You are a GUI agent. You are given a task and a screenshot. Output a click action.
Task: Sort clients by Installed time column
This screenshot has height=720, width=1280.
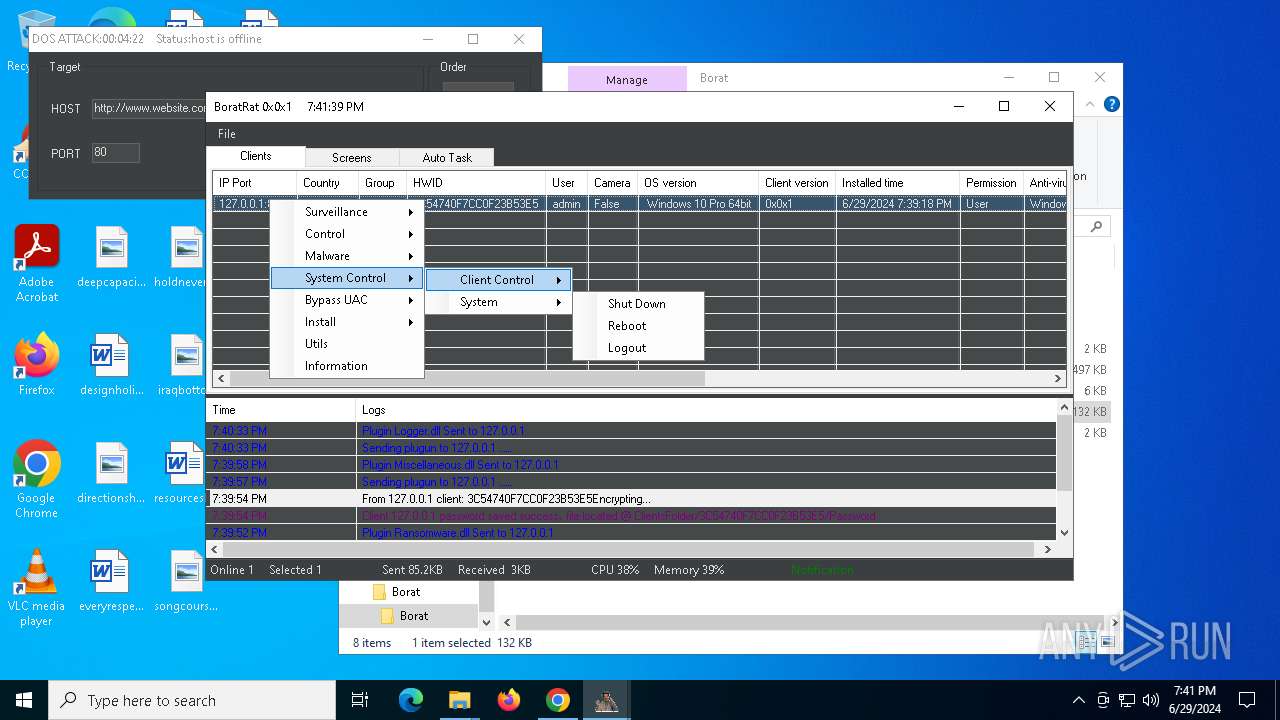point(897,183)
